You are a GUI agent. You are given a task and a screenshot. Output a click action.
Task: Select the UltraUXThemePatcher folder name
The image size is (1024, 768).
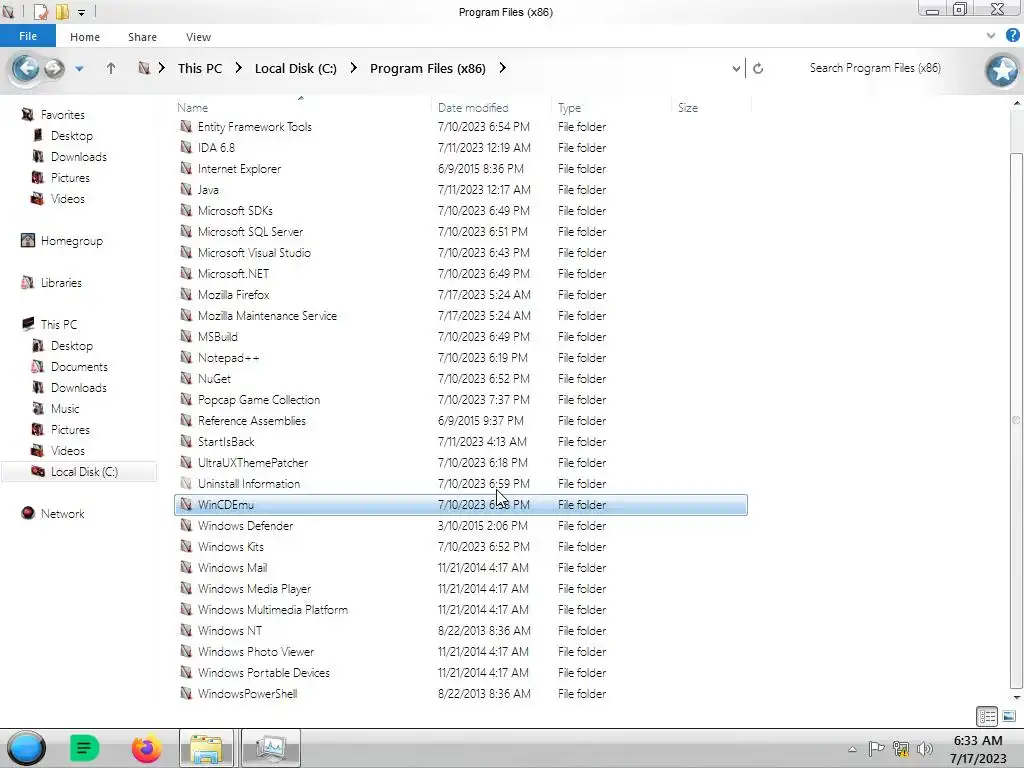pos(253,462)
